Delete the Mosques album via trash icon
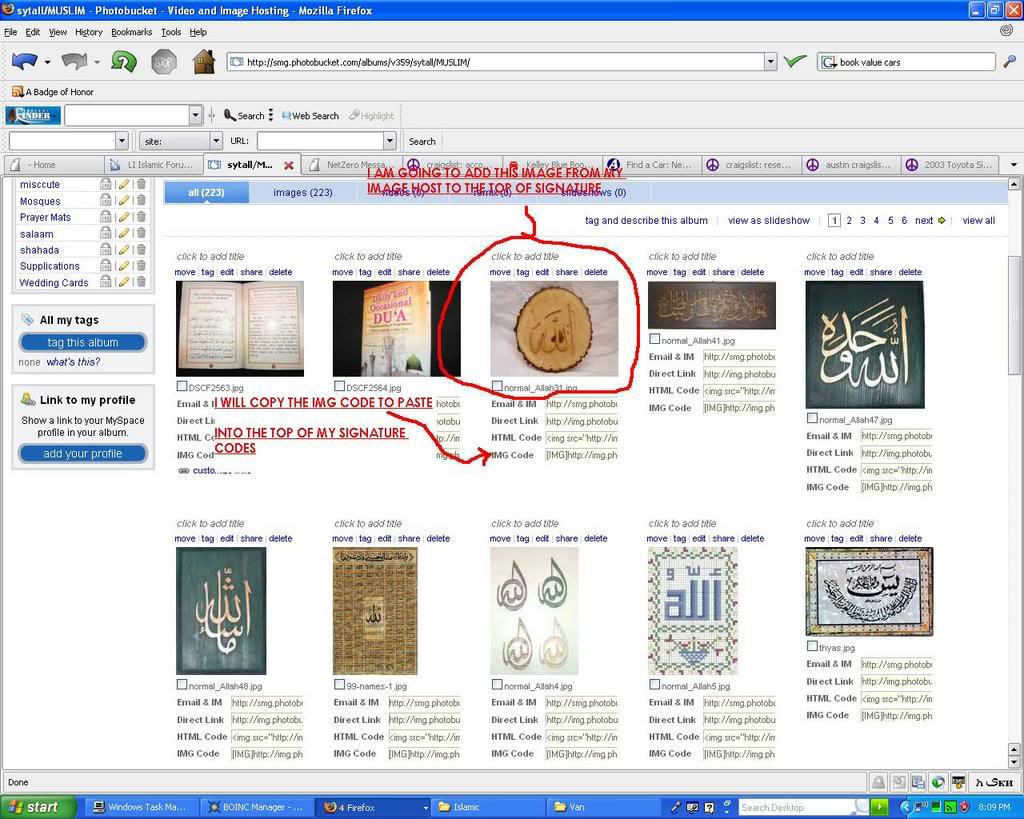Screen dimensions: 1024x819 pos(140,201)
